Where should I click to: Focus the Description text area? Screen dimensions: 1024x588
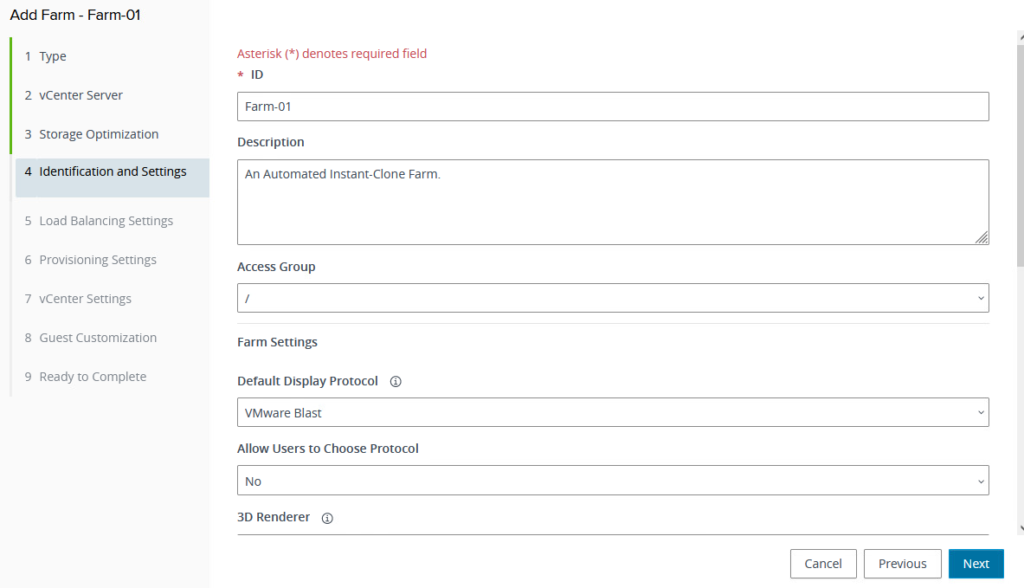(612, 202)
